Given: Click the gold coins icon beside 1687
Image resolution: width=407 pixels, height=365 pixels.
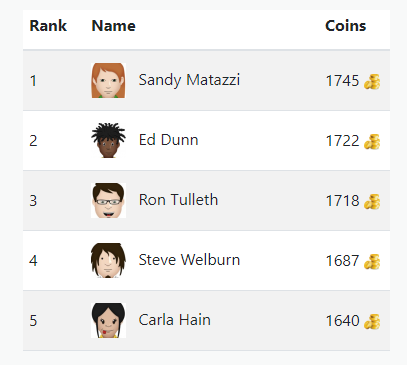Looking at the screenshot, I should (372, 262).
